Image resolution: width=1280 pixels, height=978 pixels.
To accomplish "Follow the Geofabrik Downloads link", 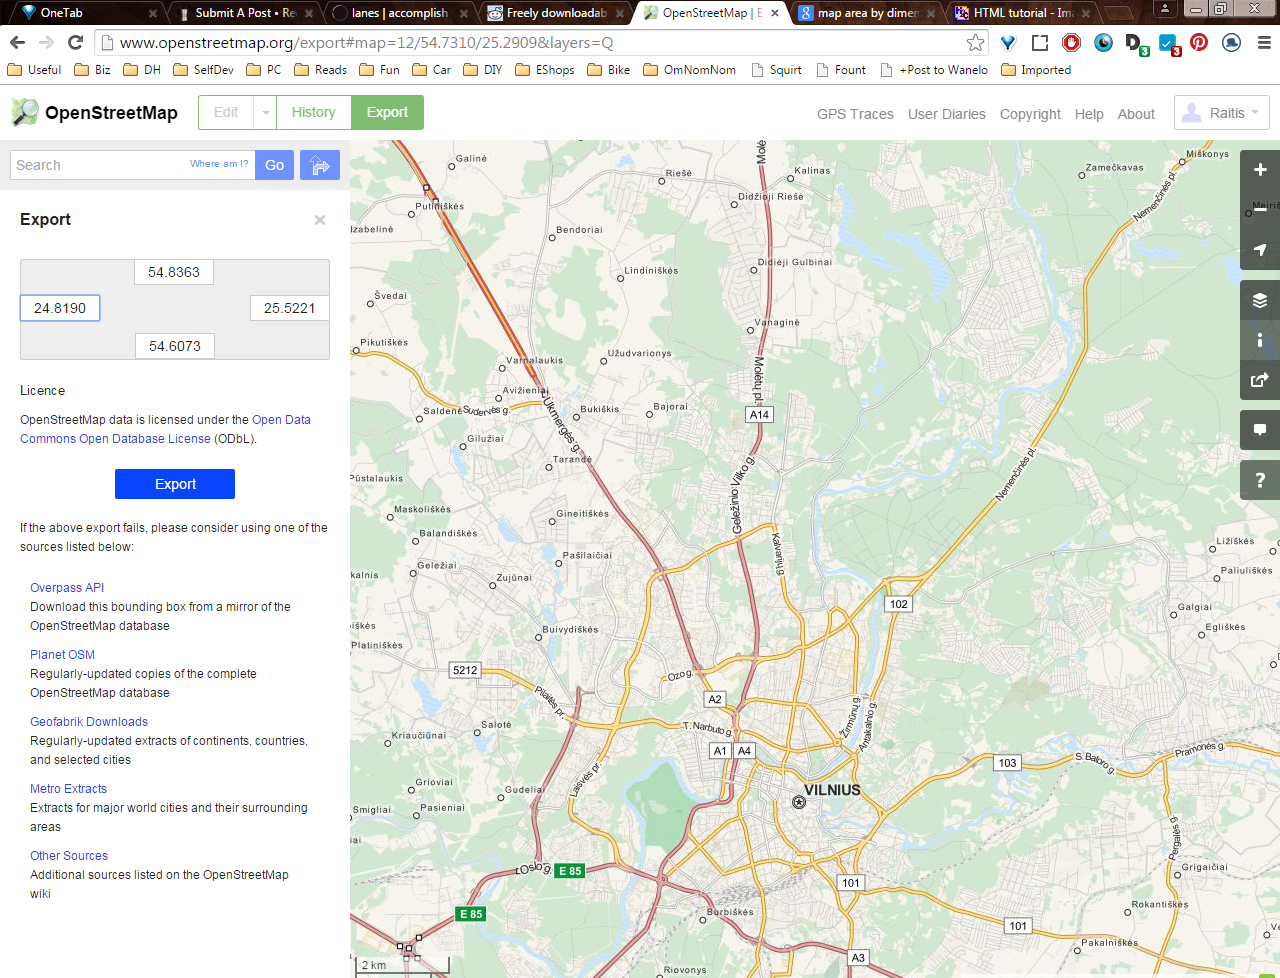I will pos(89,722).
